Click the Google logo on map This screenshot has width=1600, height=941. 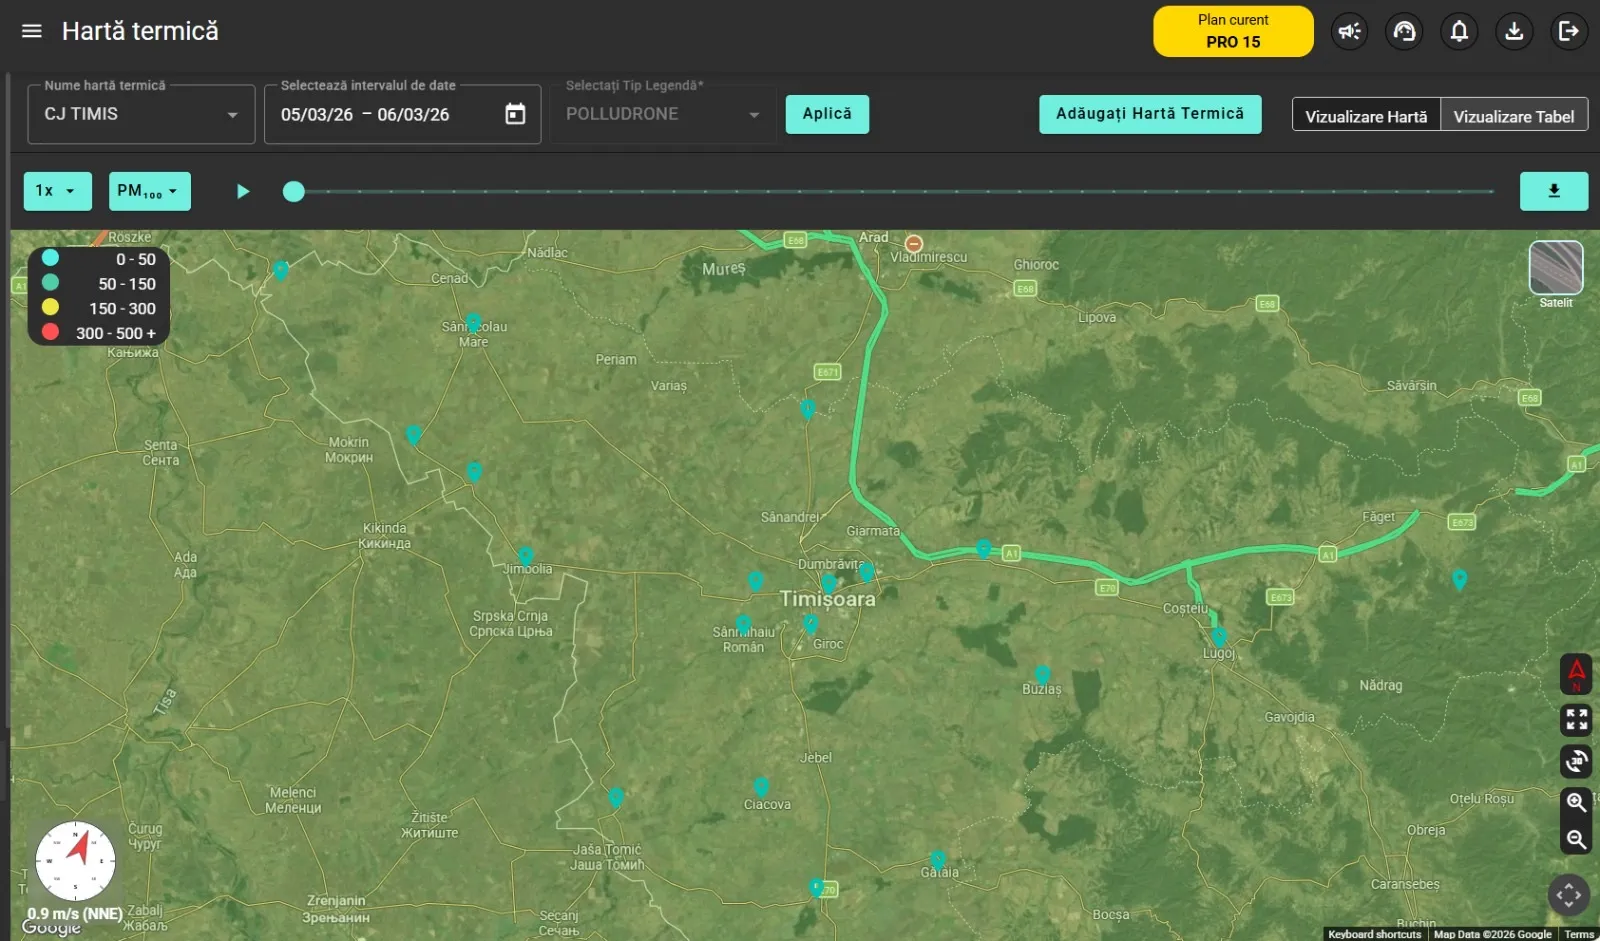pyautogui.click(x=51, y=927)
